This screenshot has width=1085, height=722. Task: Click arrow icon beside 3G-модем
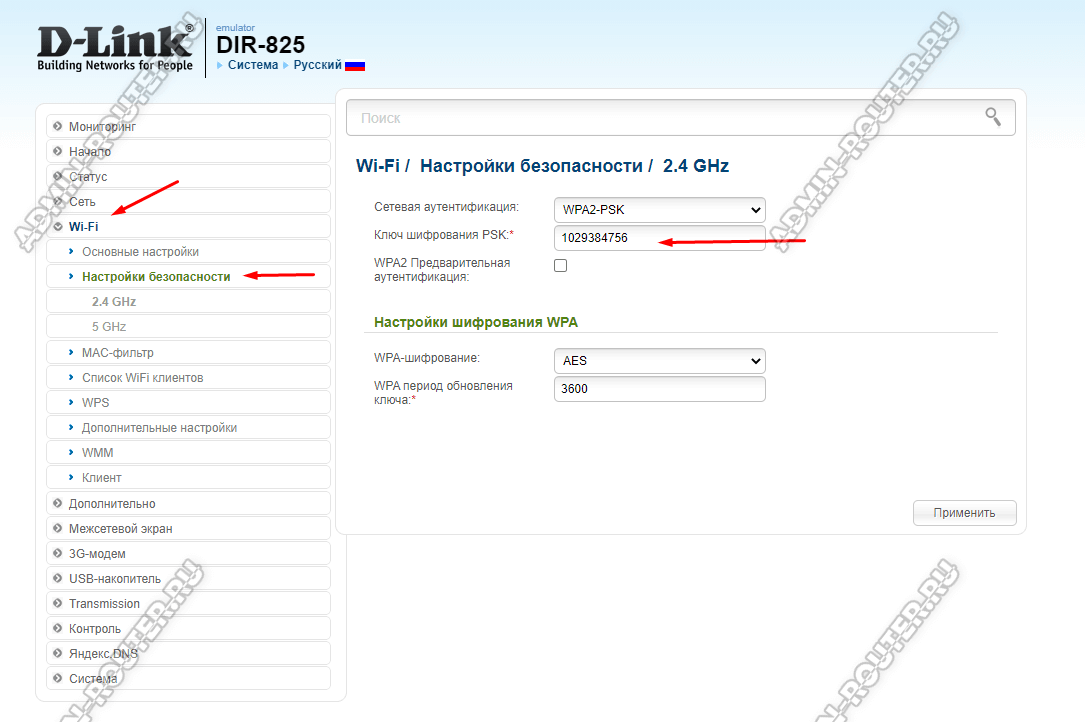[x=58, y=553]
